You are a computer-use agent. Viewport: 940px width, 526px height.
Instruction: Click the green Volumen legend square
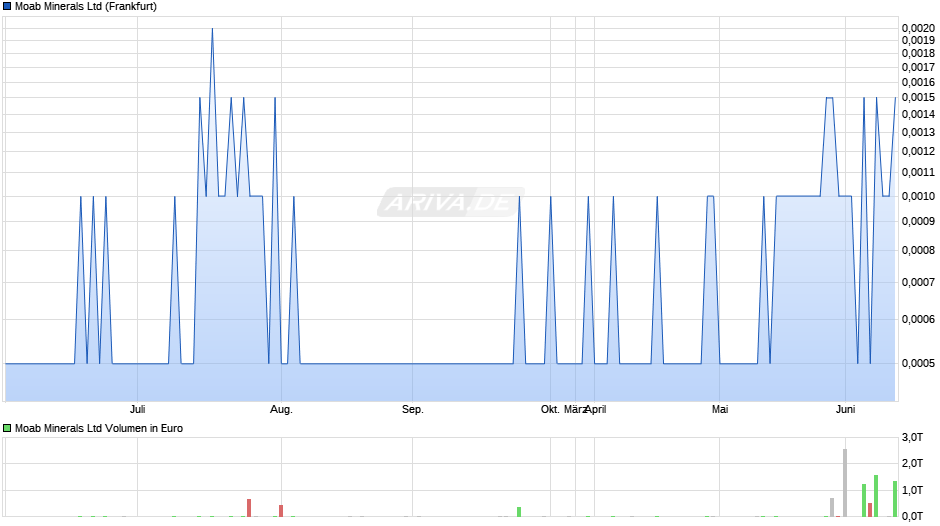click(7, 428)
